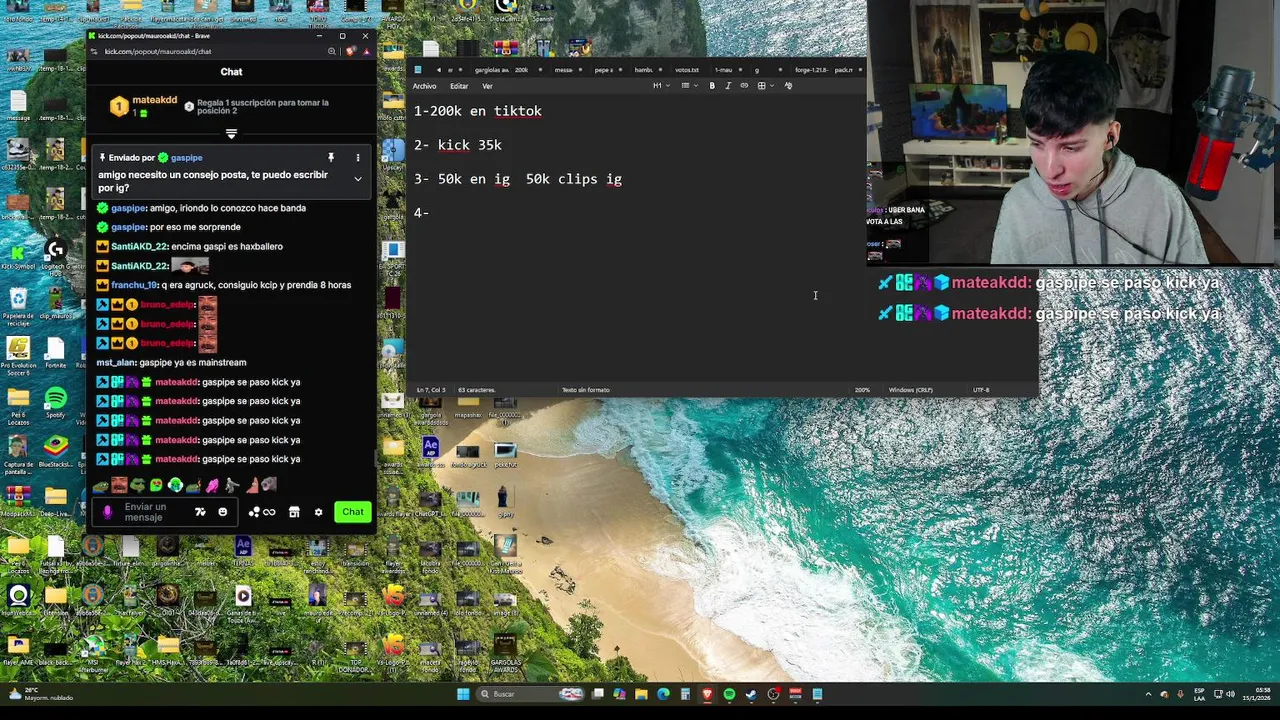This screenshot has width=1280, height=720.
Task: Open the Brave Rewards triangle icon
Action: [x=366, y=51]
